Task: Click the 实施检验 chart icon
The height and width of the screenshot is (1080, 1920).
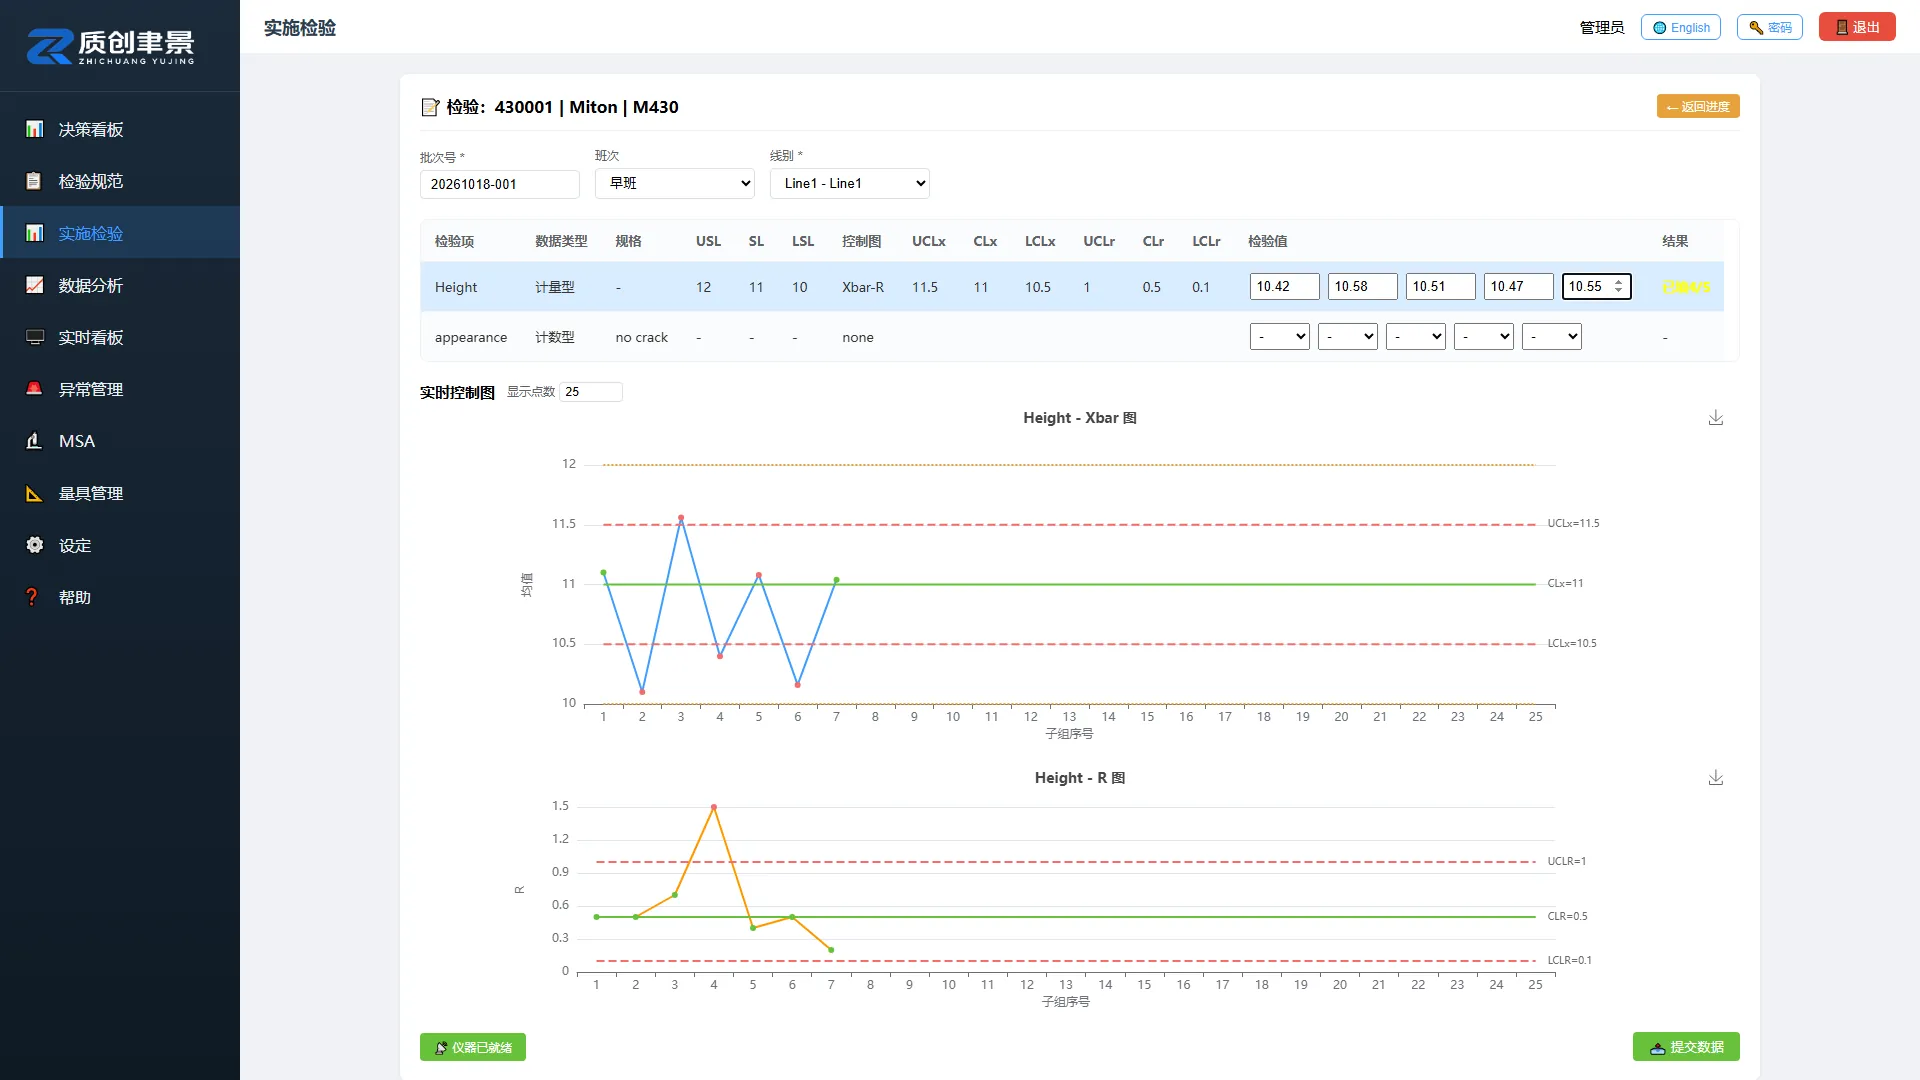Action: click(x=35, y=233)
